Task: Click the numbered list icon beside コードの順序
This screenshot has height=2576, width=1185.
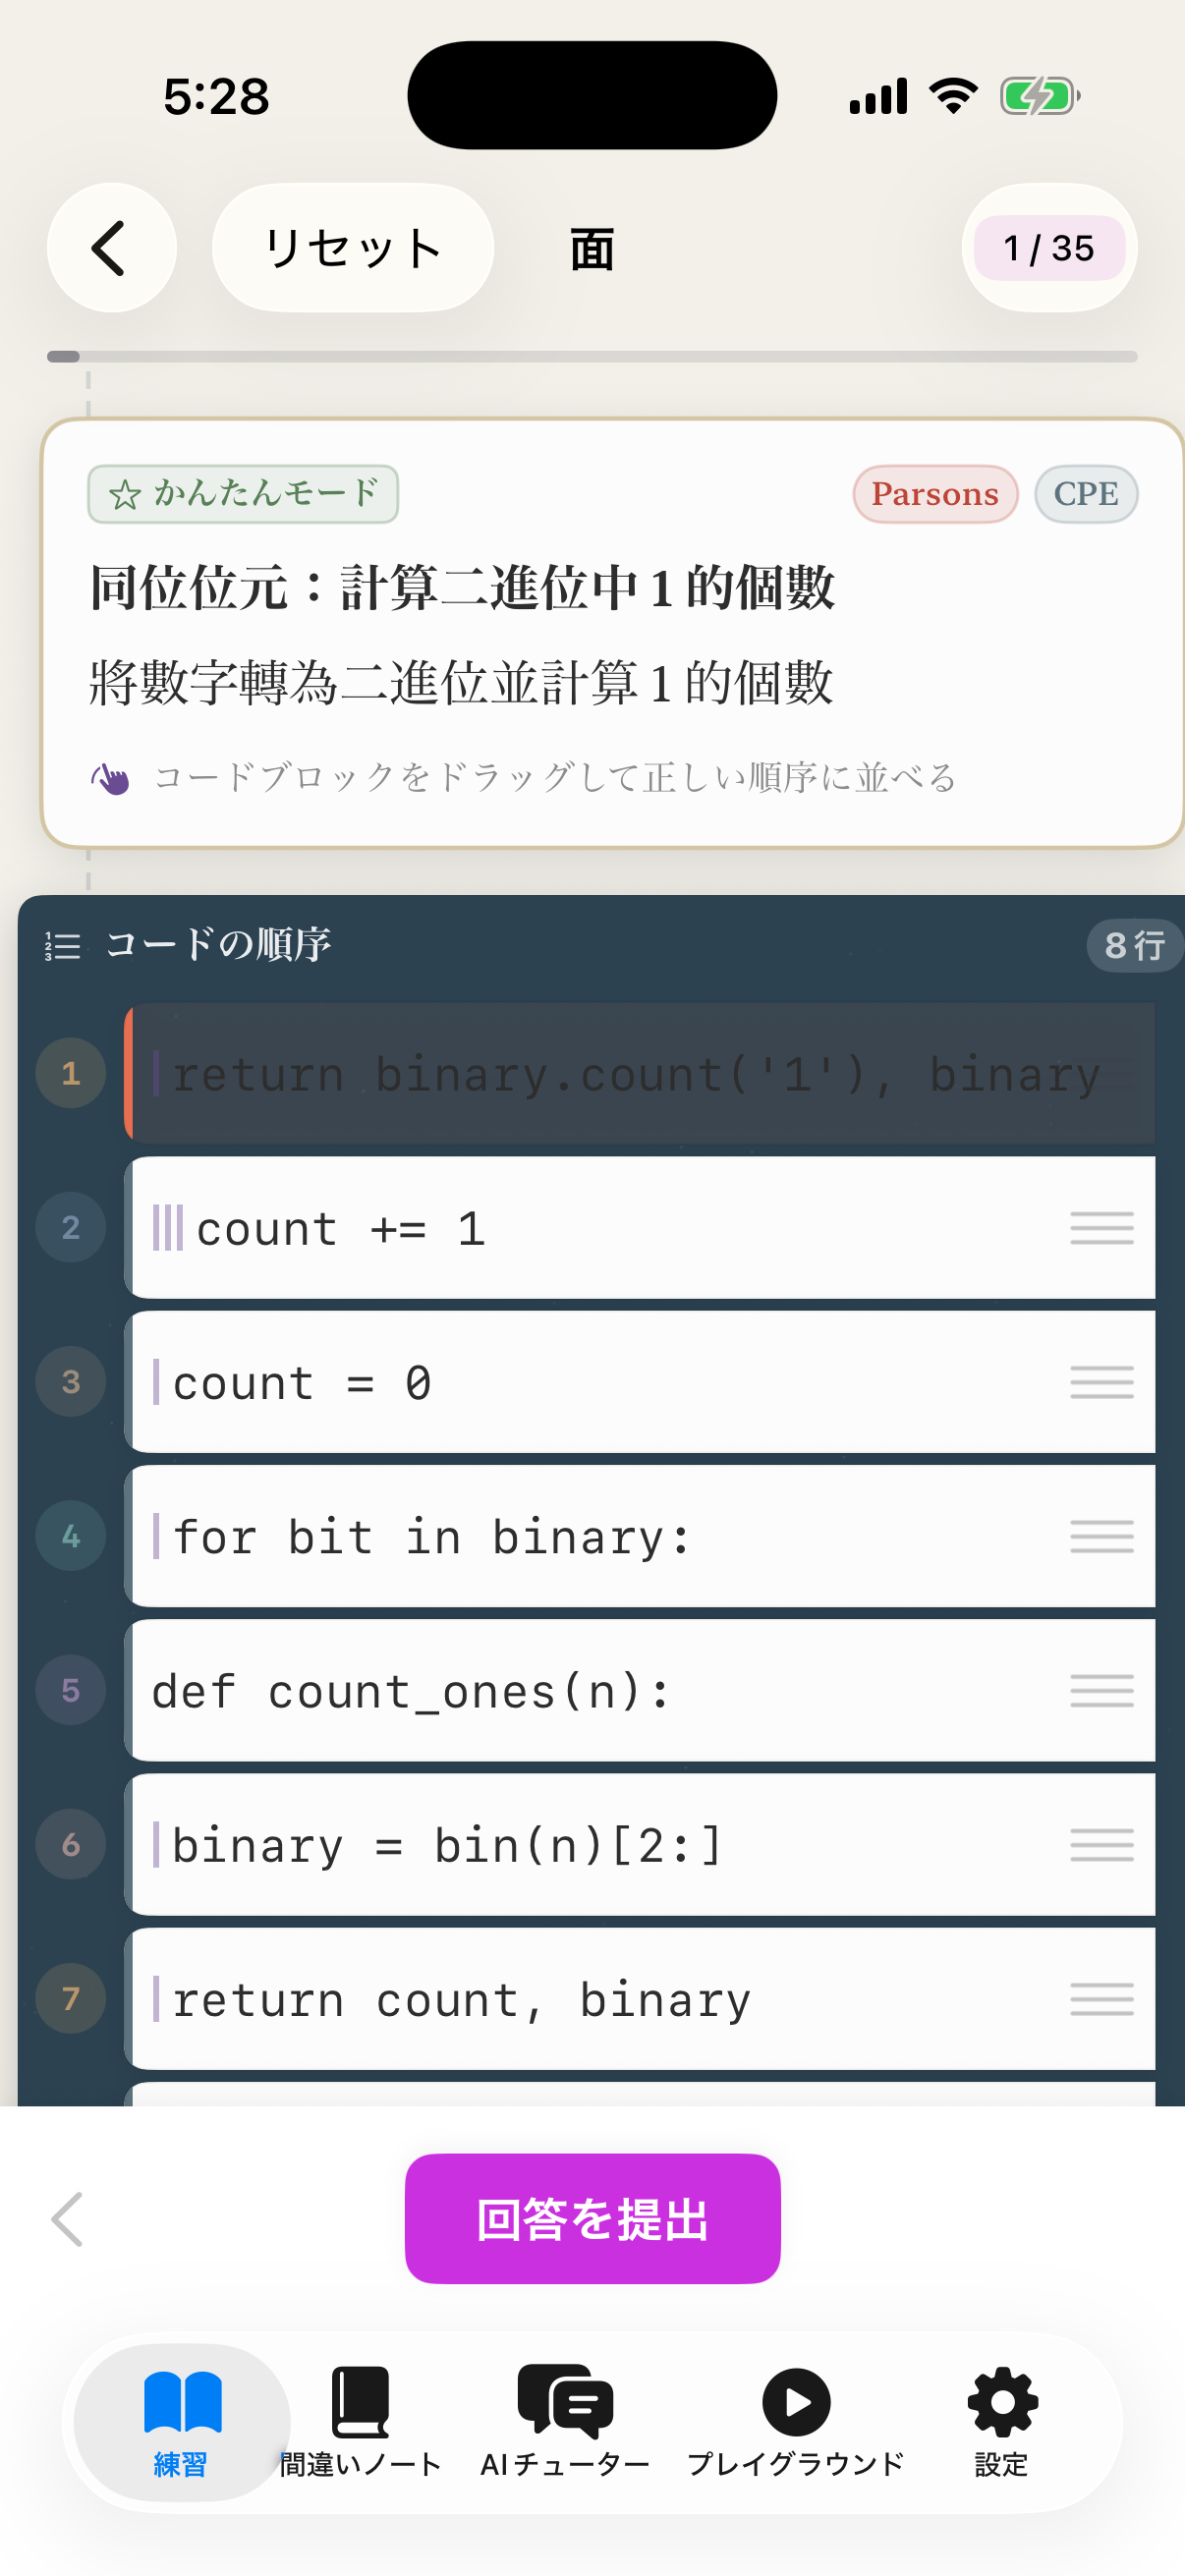Action: 60,945
